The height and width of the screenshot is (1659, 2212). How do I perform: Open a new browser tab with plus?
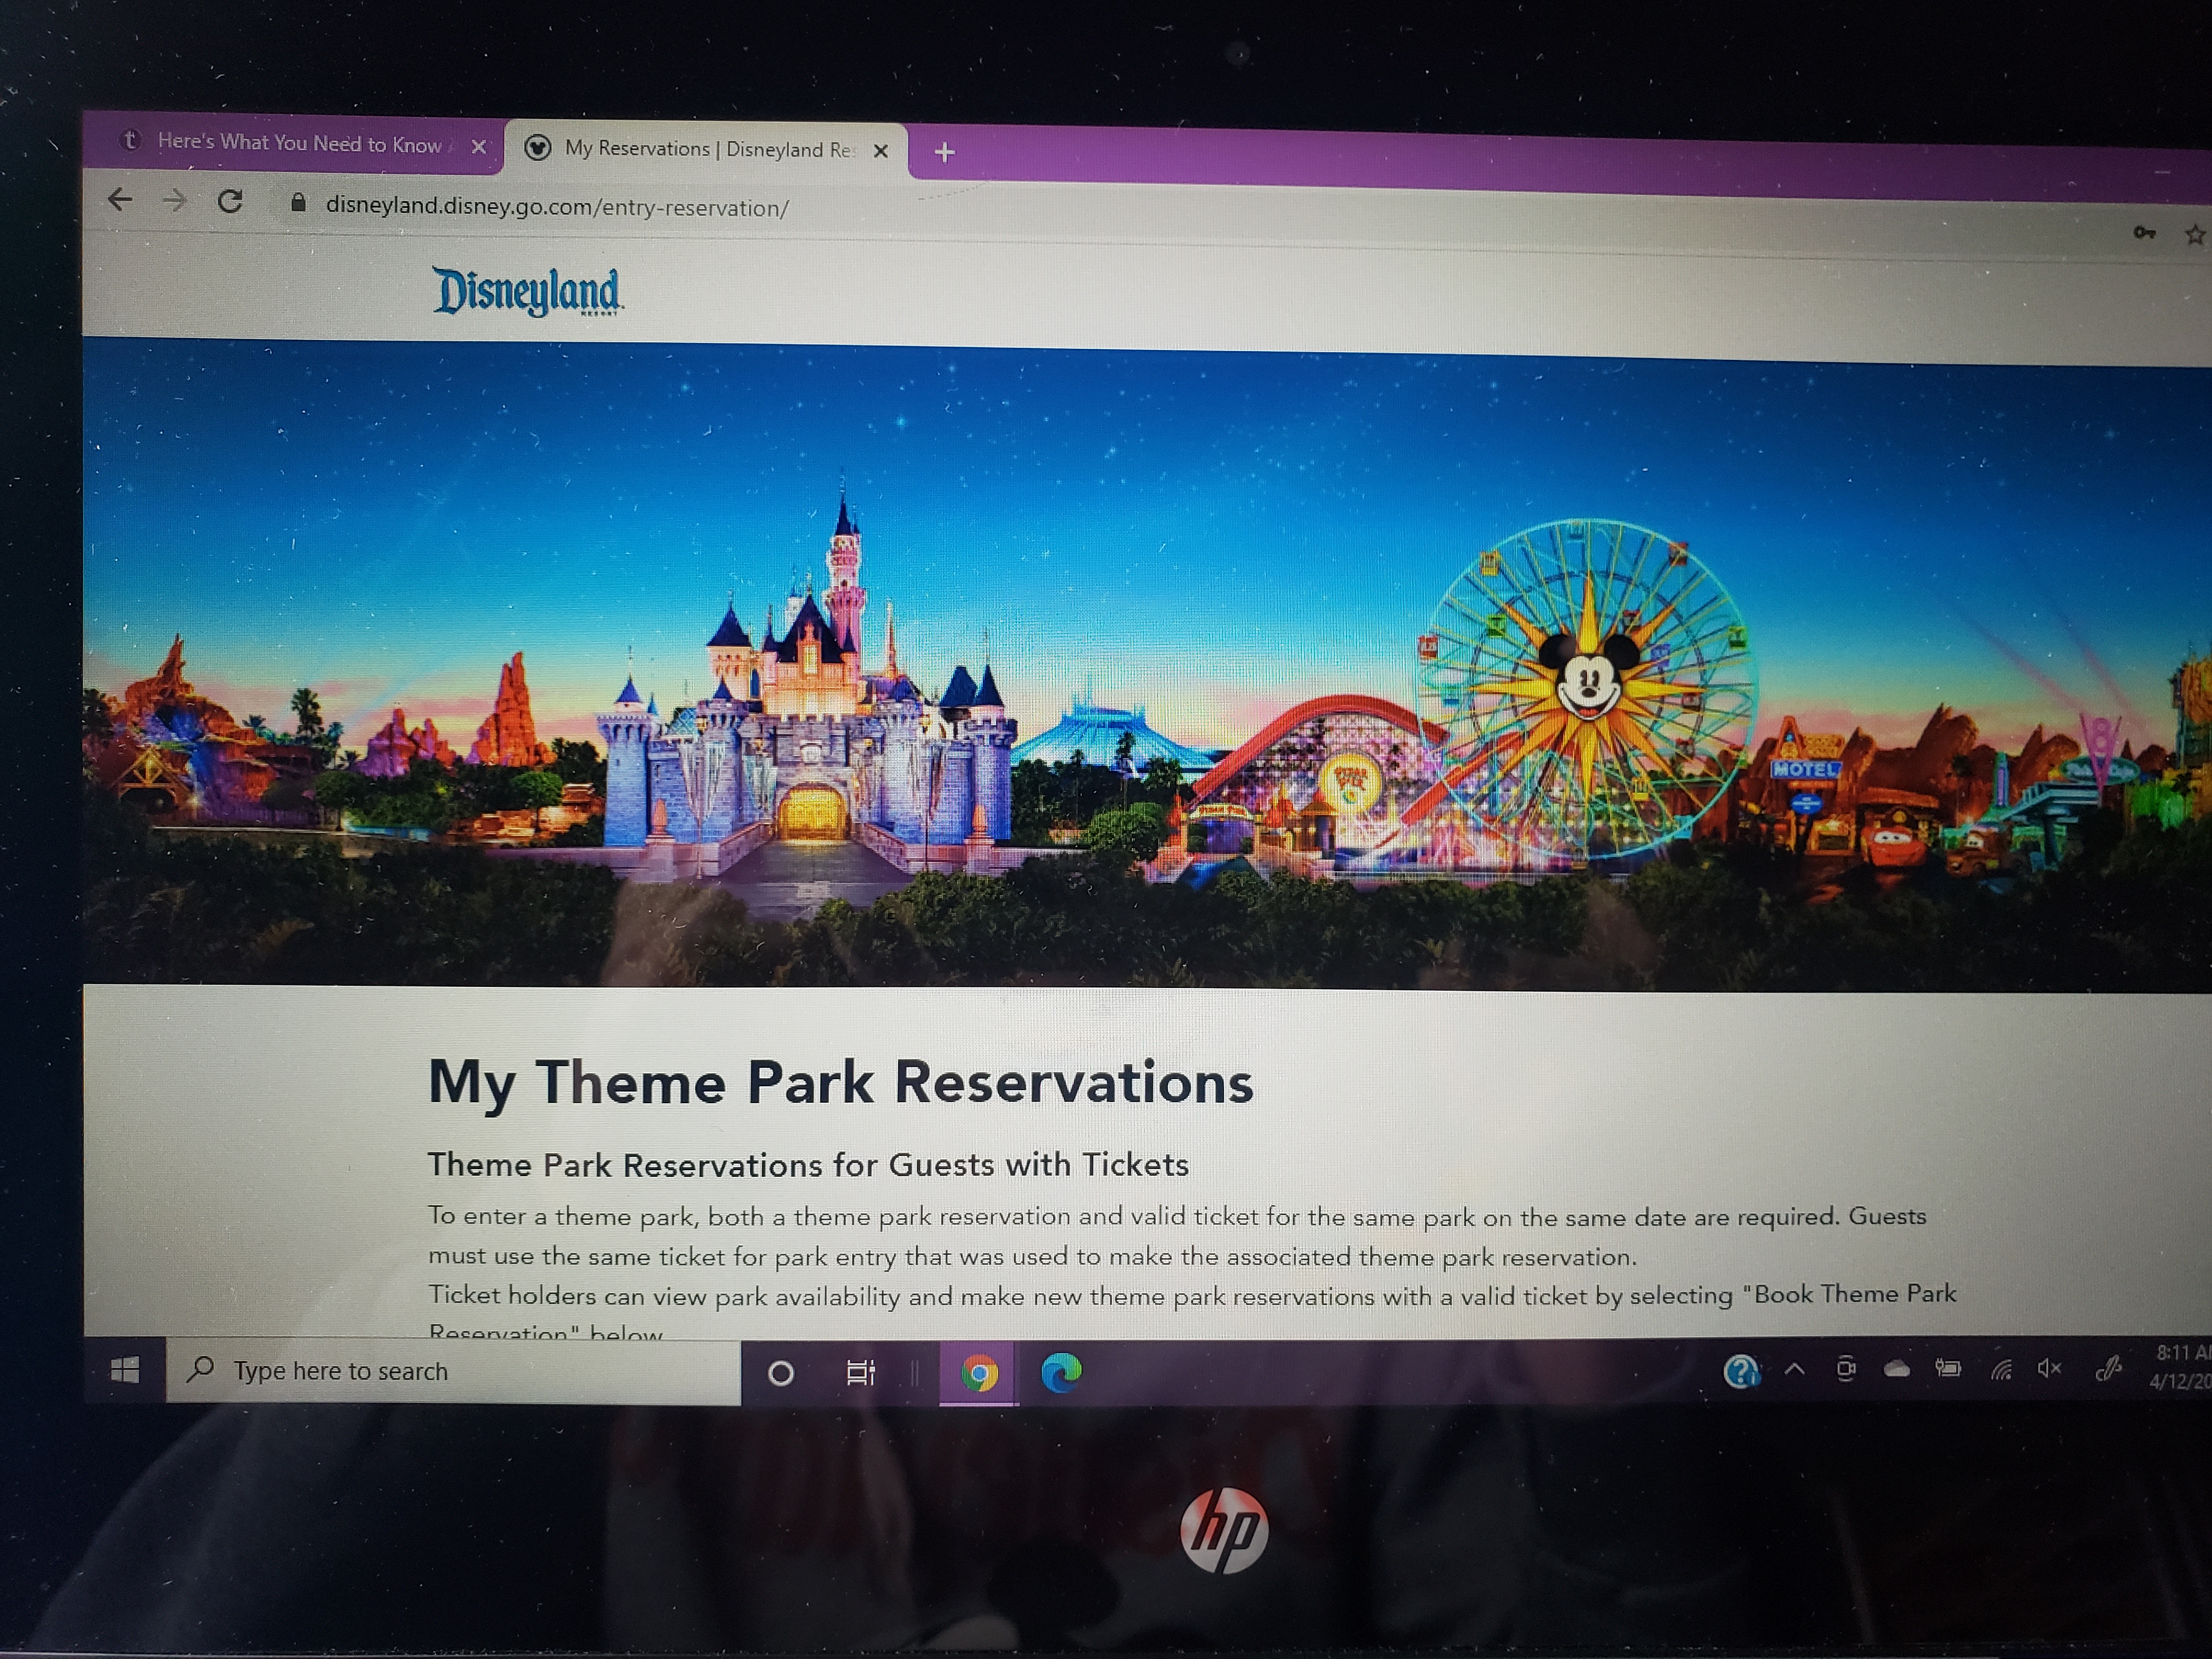click(944, 152)
